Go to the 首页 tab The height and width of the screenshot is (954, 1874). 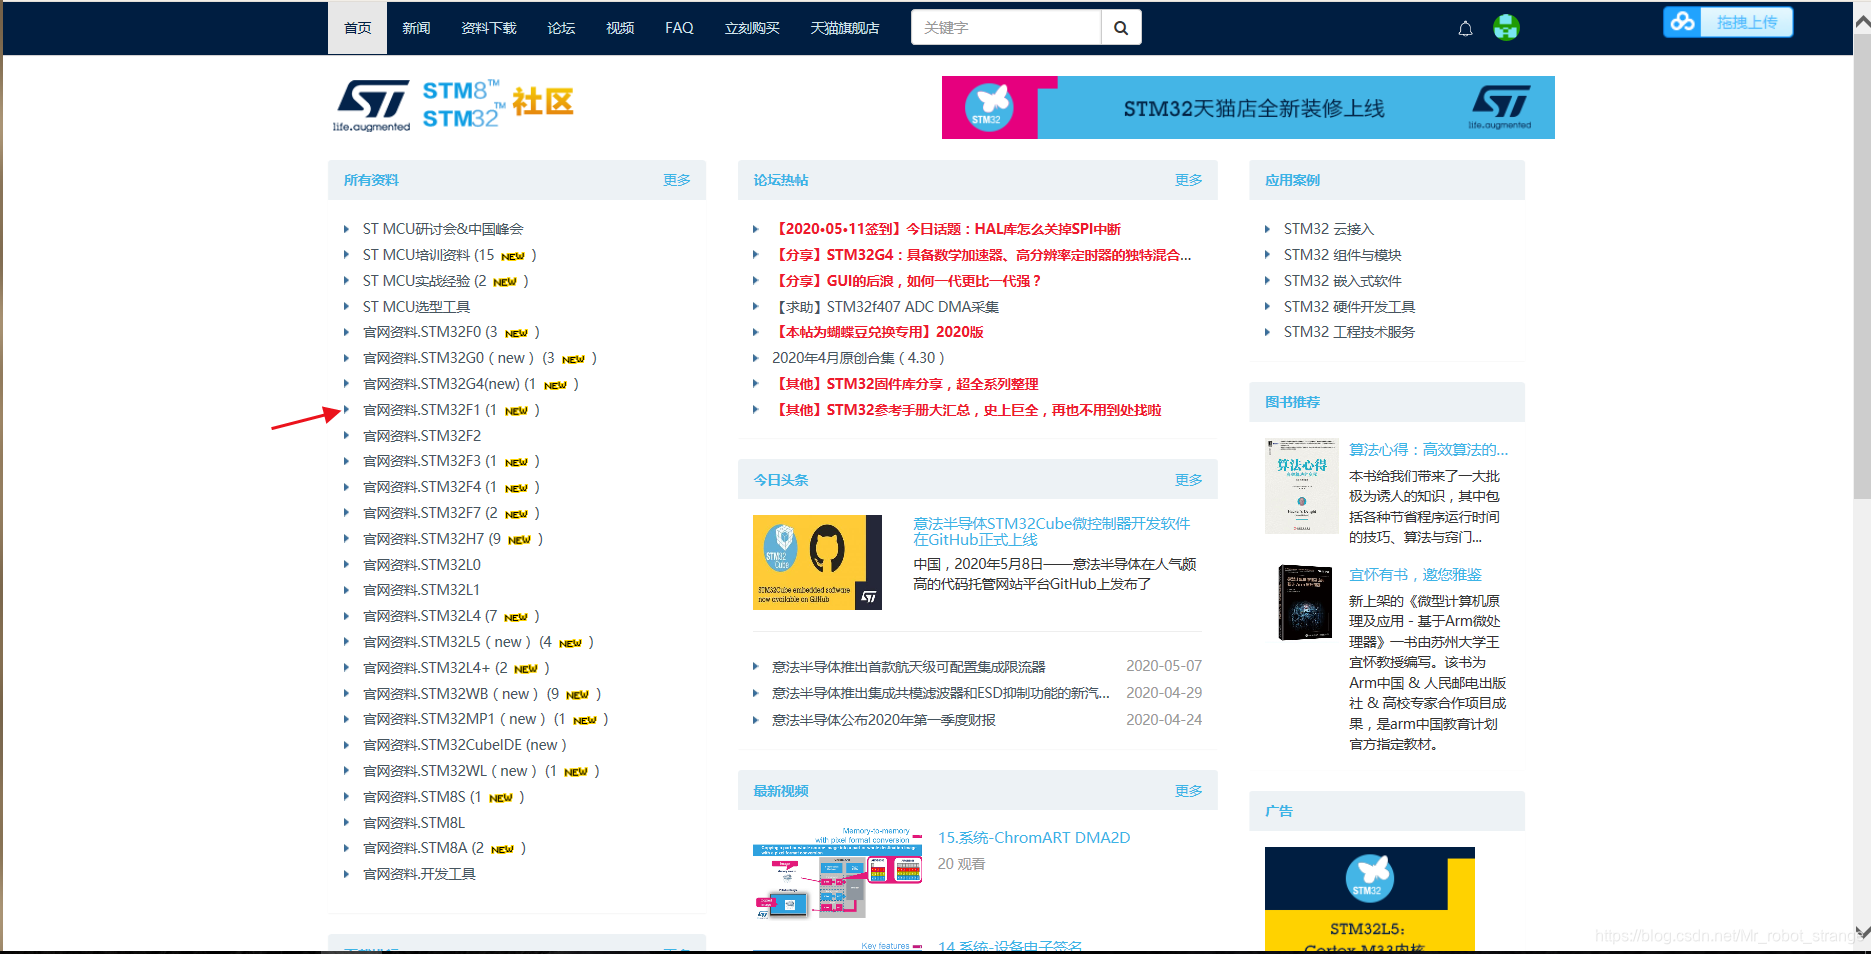358,28
